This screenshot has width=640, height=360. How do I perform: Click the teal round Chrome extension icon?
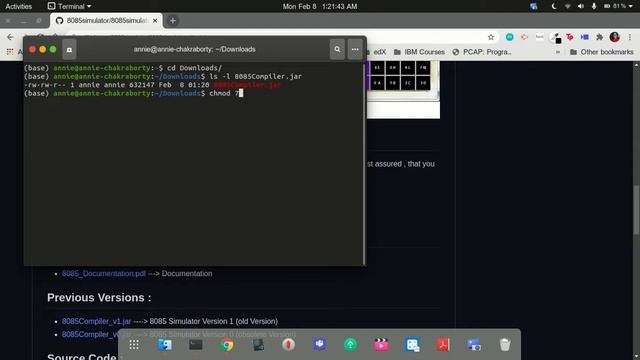pos(509,37)
